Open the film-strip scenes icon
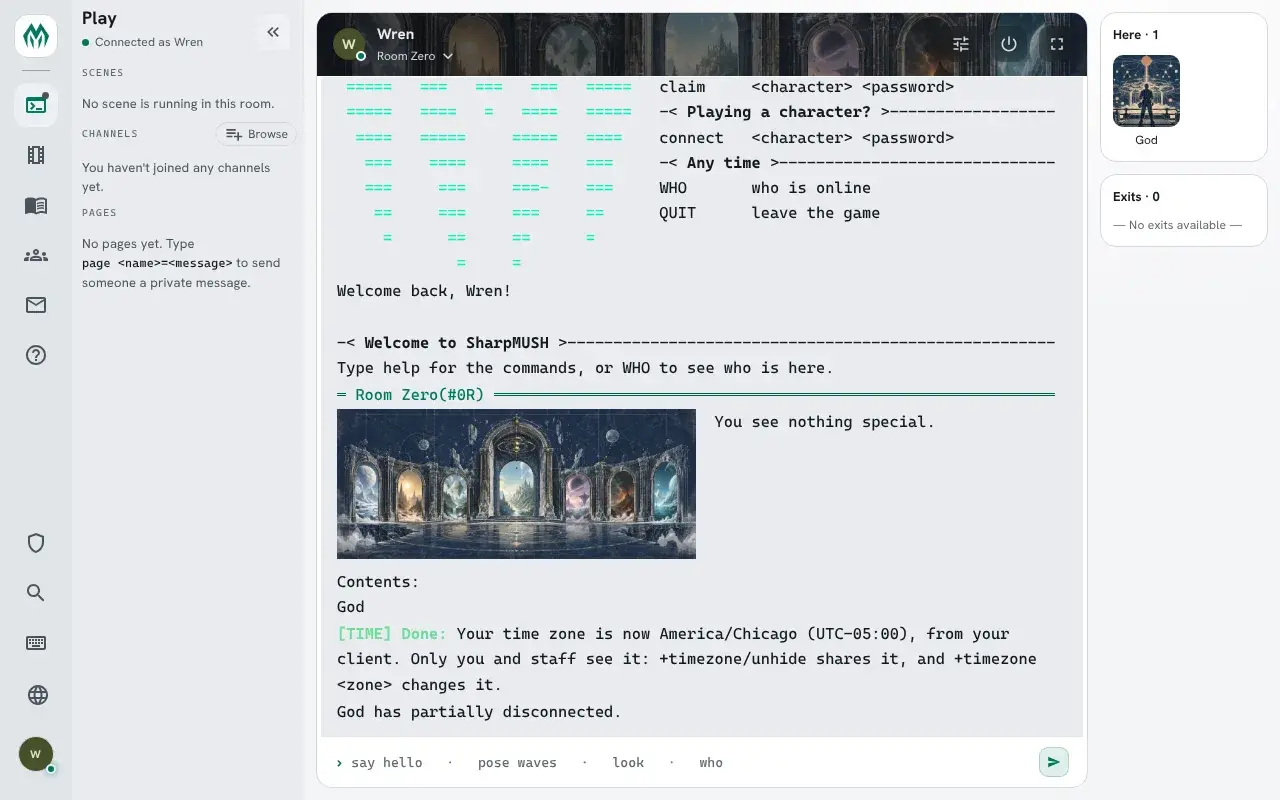Image resolution: width=1280 pixels, height=800 pixels. (36, 155)
